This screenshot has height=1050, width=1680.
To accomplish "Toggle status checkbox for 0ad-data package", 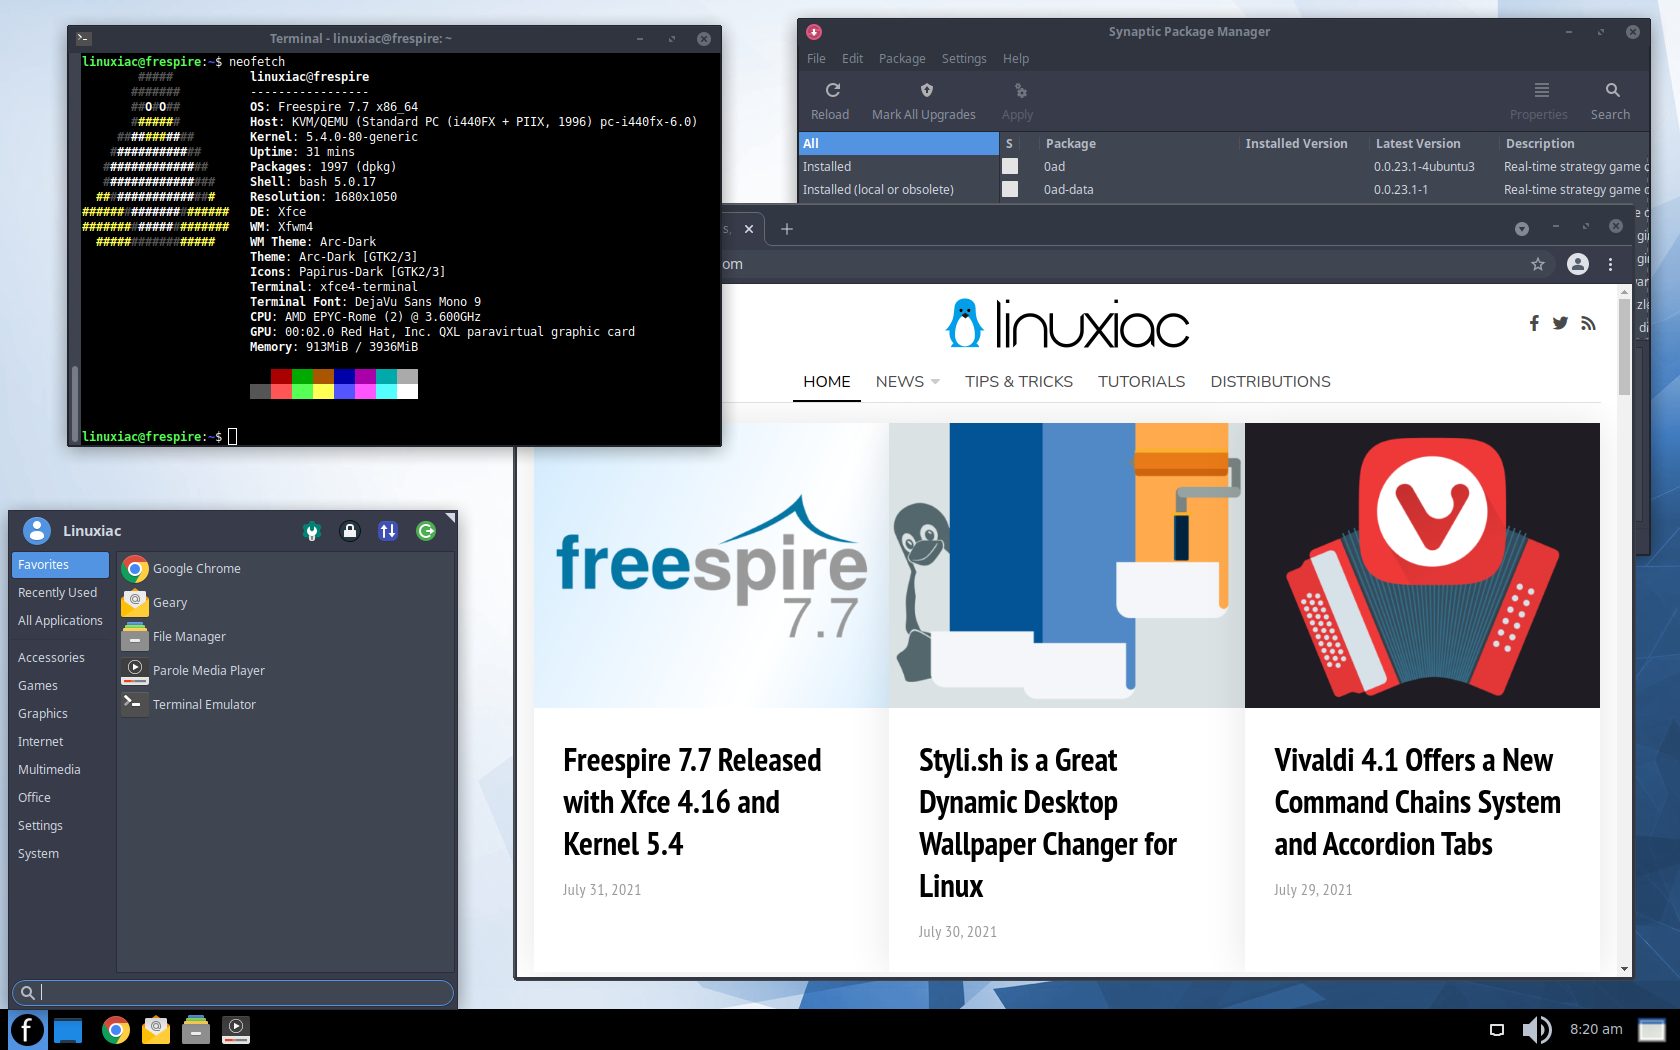I will pos(1010,189).
